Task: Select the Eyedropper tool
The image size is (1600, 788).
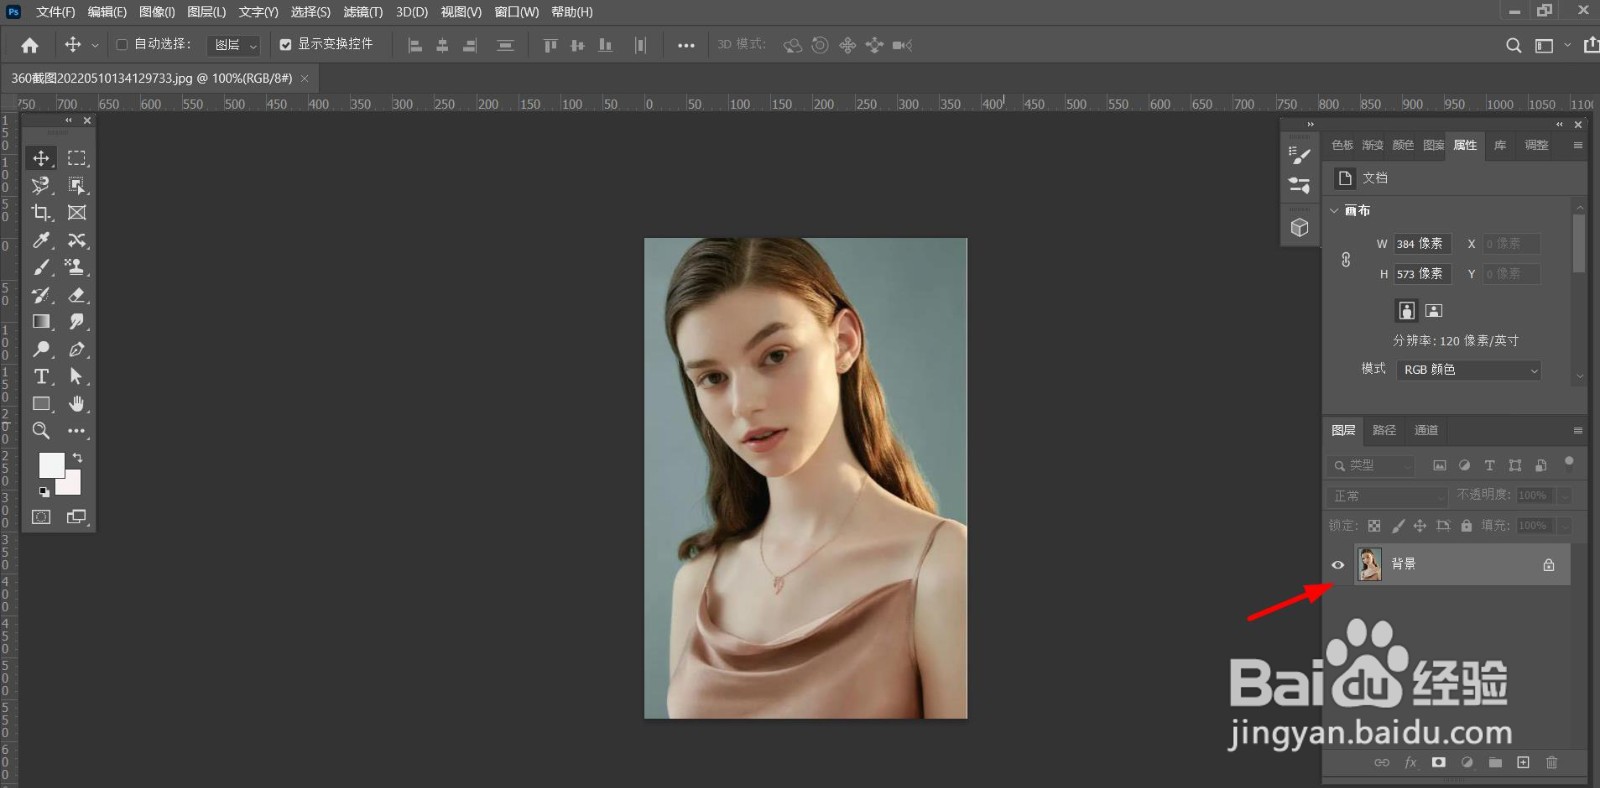Action: (x=41, y=240)
